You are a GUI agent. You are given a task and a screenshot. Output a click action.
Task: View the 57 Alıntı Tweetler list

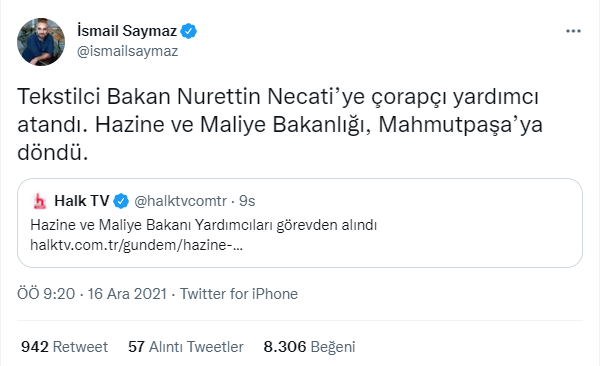pos(186,347)
